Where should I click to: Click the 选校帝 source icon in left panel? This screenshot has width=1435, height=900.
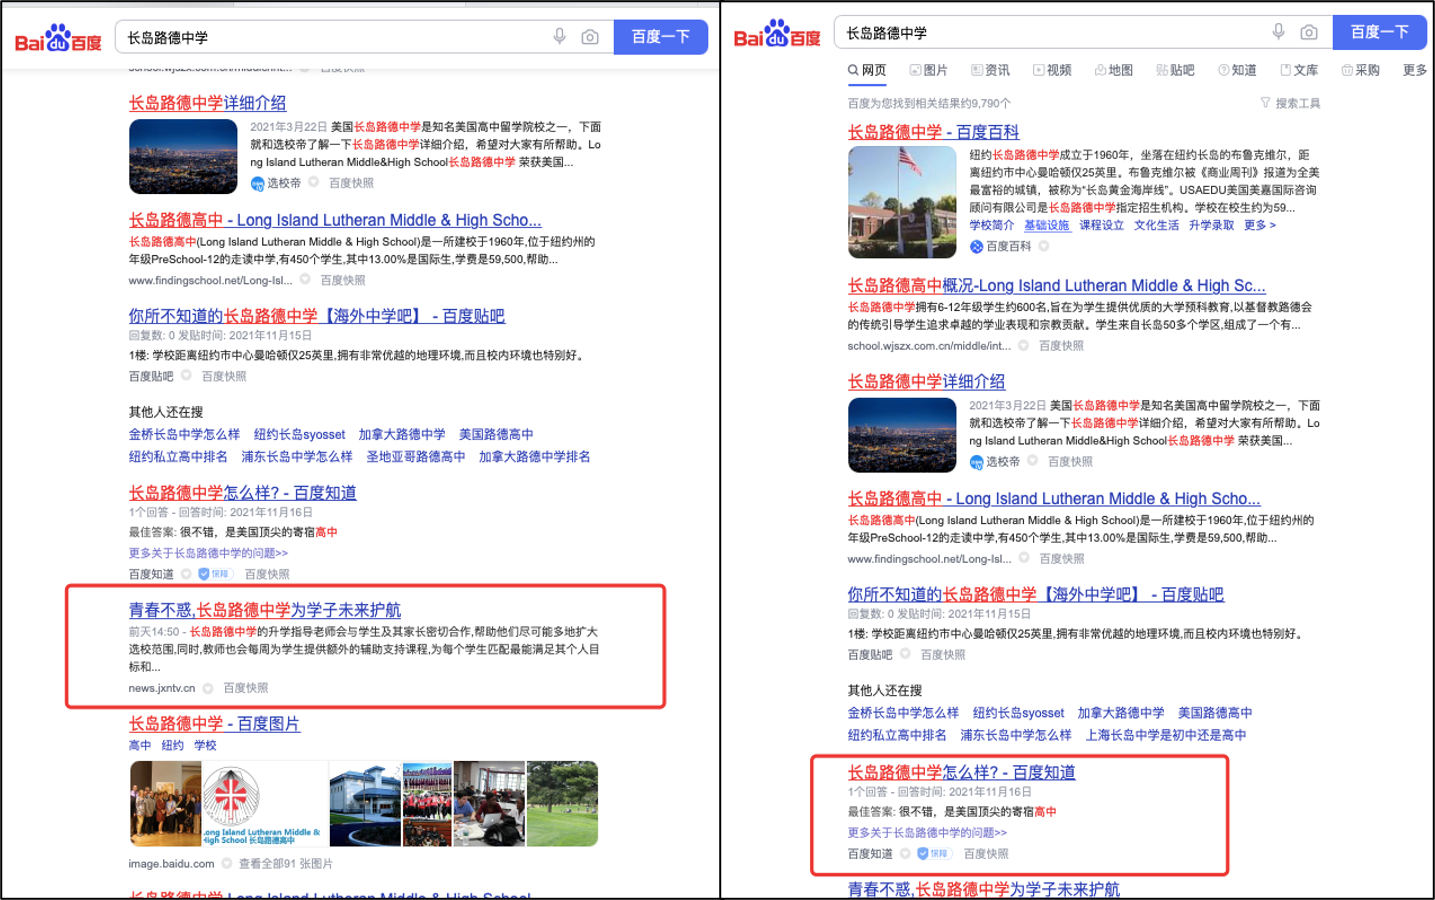tap(257, 183)
